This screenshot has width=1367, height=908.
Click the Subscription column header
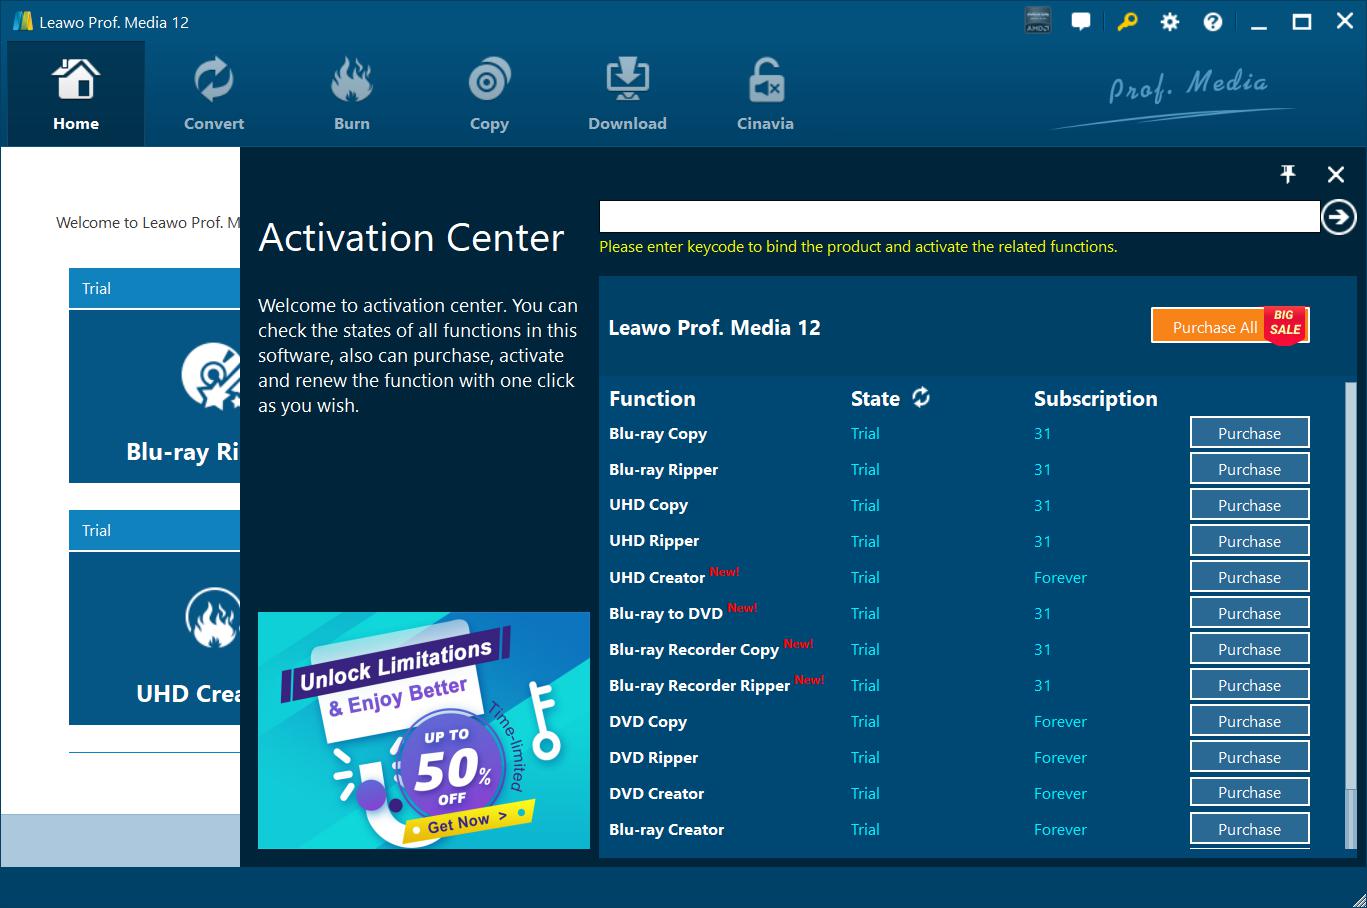point(1095,399)
